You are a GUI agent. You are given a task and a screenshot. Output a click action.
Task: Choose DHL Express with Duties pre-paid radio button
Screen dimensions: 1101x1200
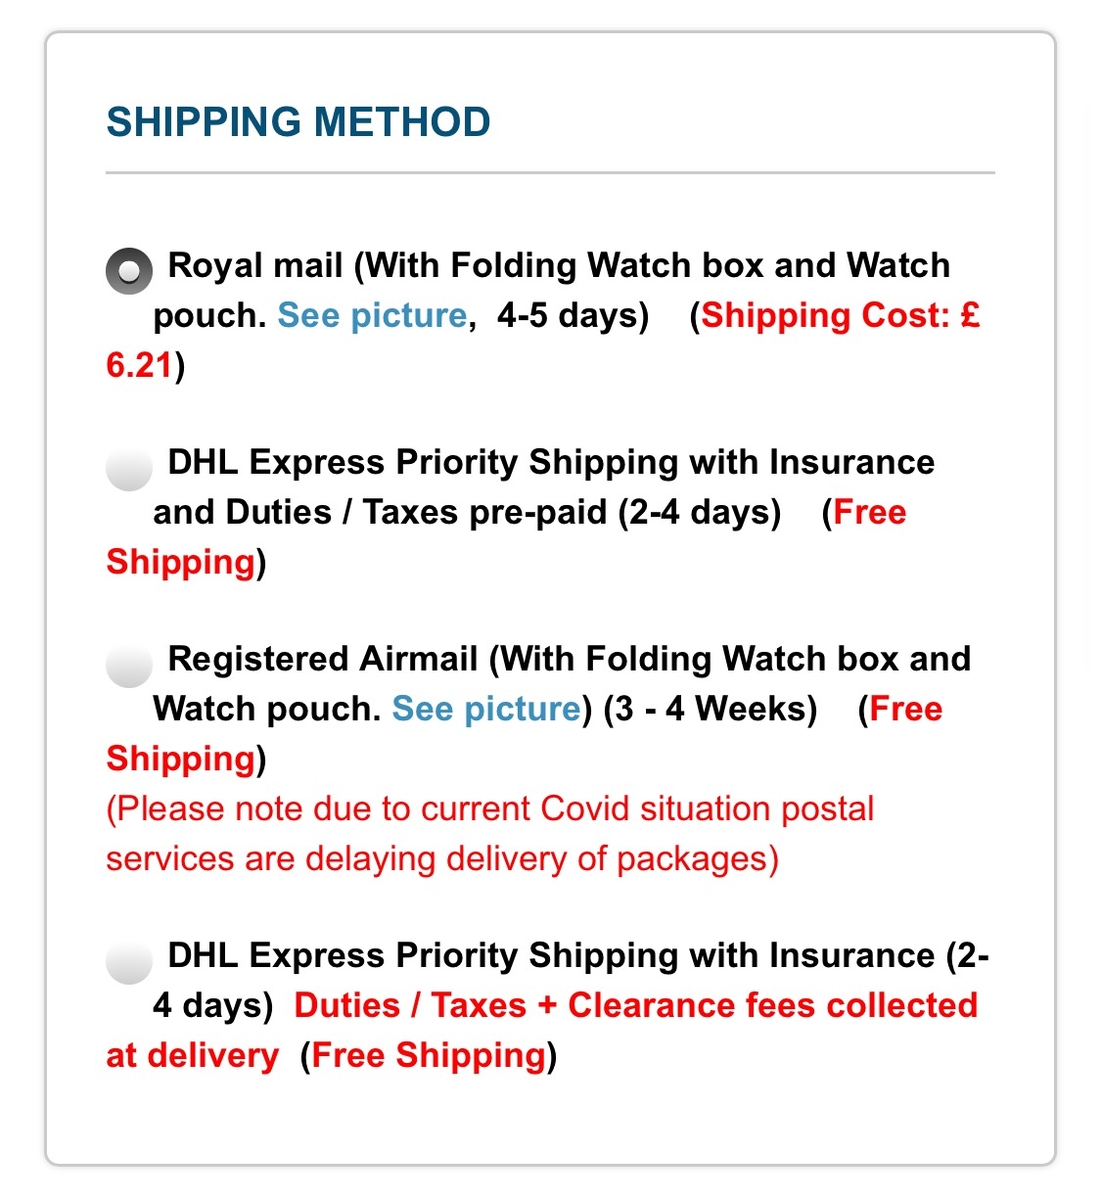129,468
